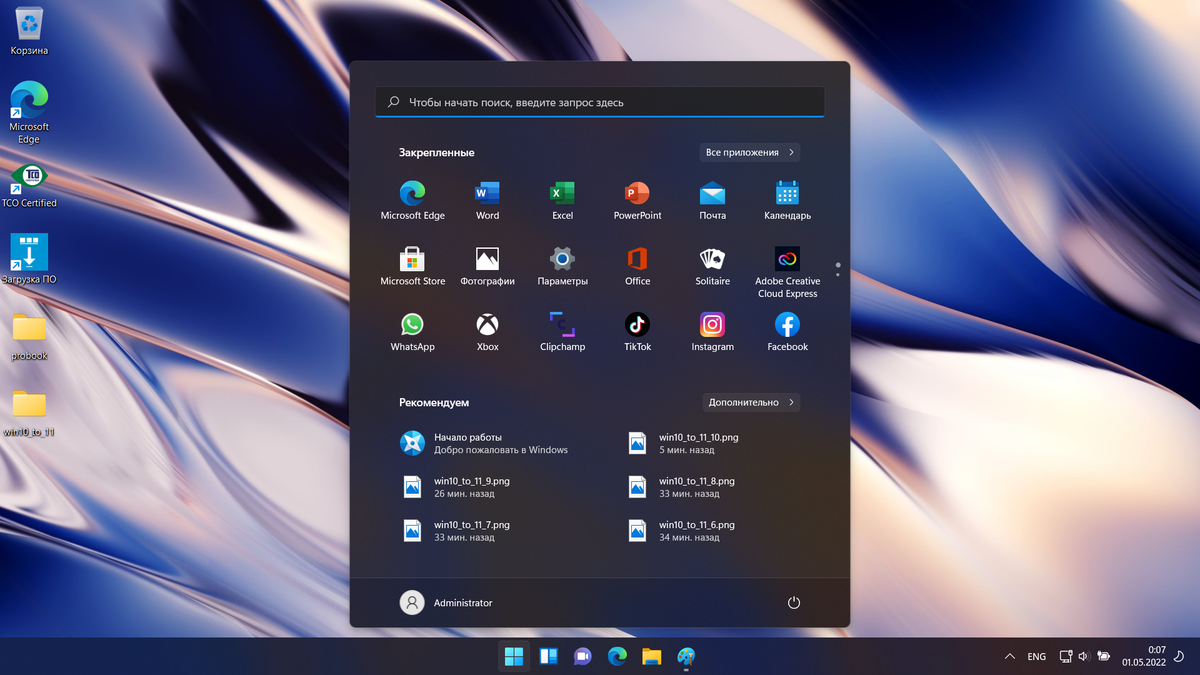Screen dimensions: 1200x675
Task: Open Teams Chat from the taskbar
Action: 583,656
